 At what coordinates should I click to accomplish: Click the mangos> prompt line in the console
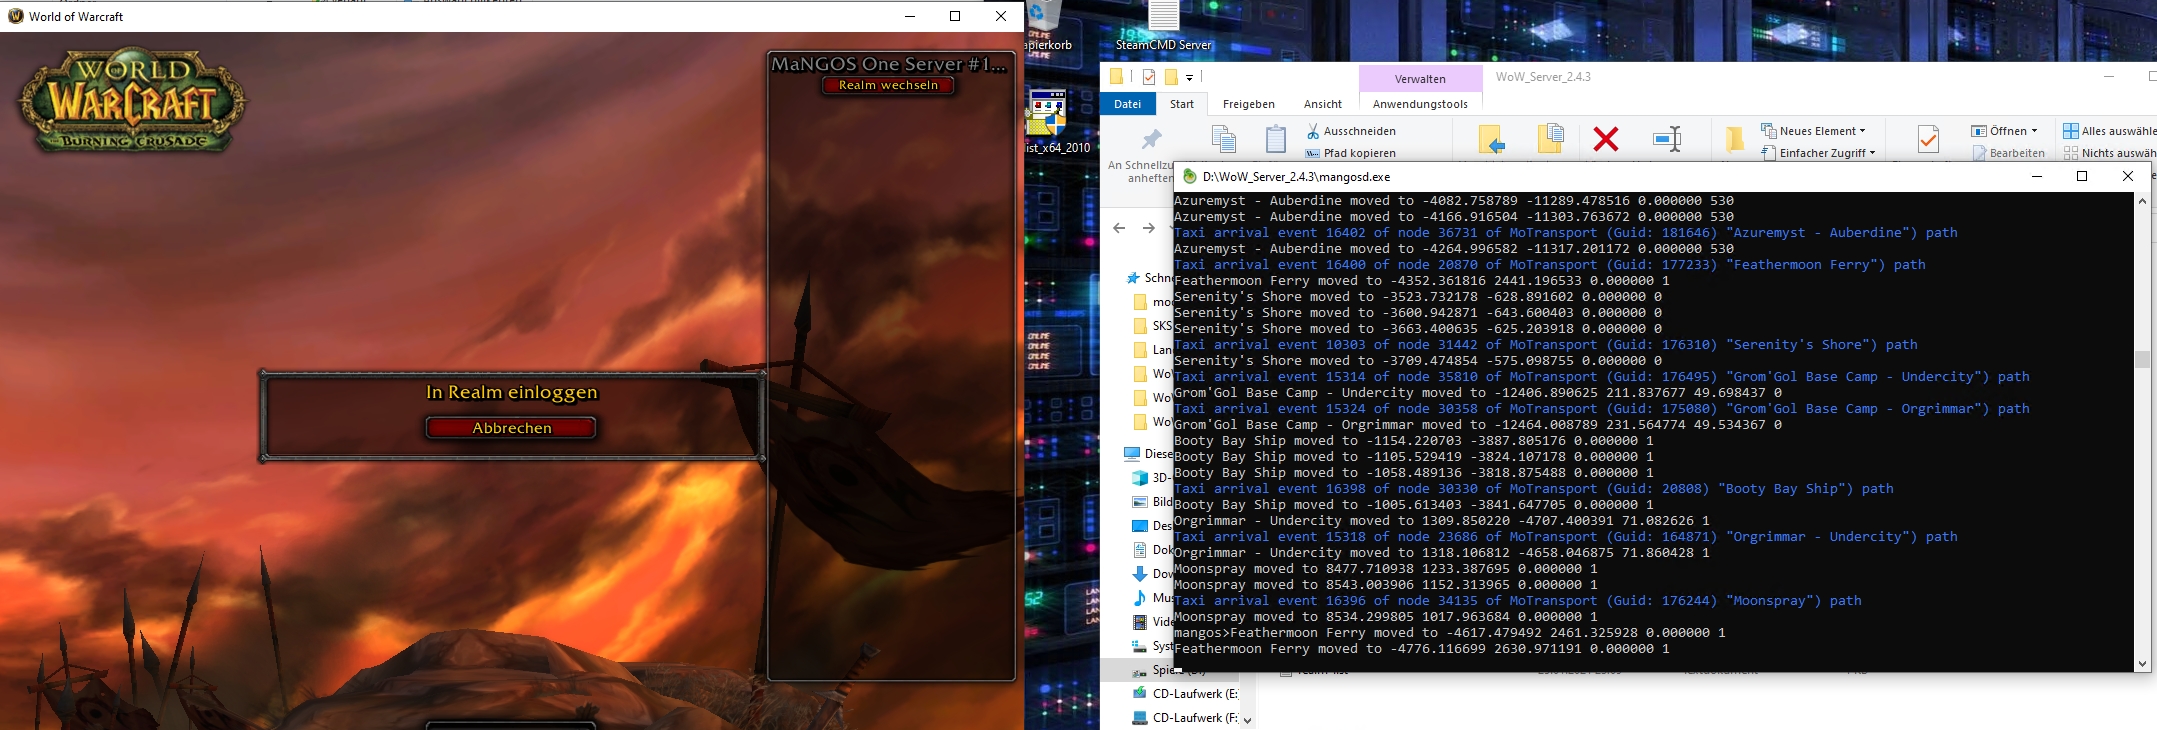pos(1449,633)
